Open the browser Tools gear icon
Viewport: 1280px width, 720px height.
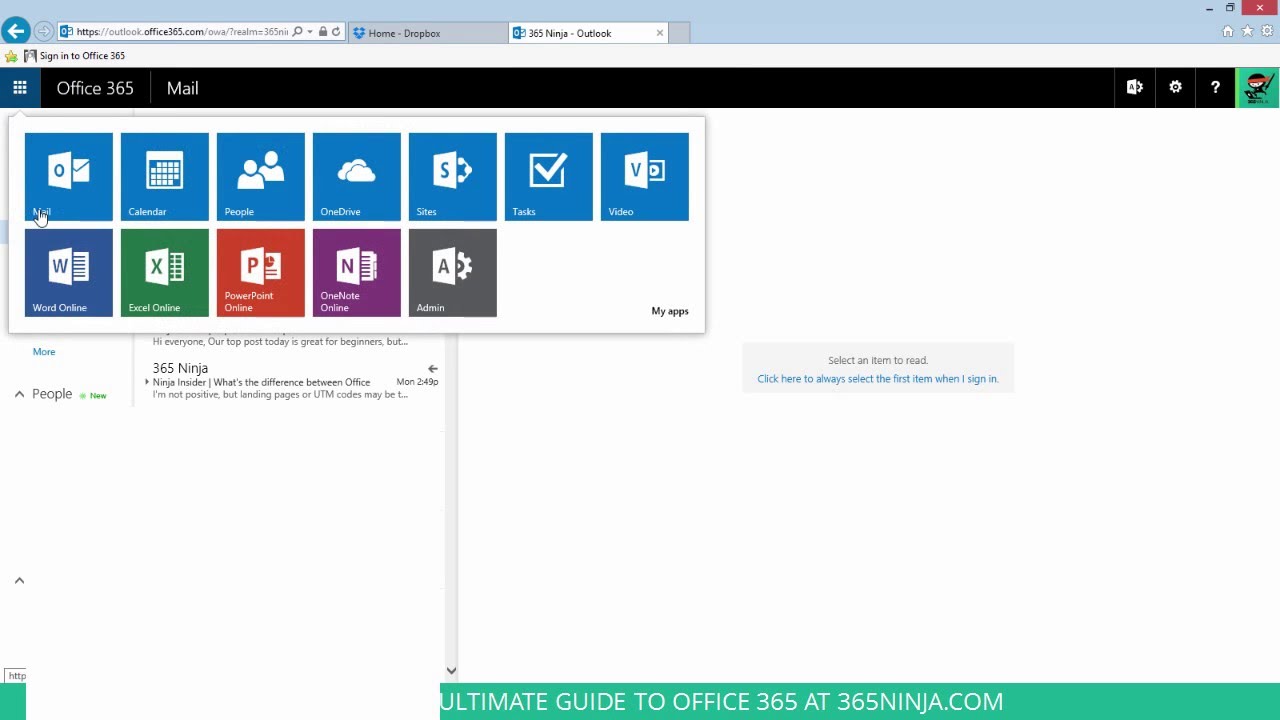(1266, 32)
